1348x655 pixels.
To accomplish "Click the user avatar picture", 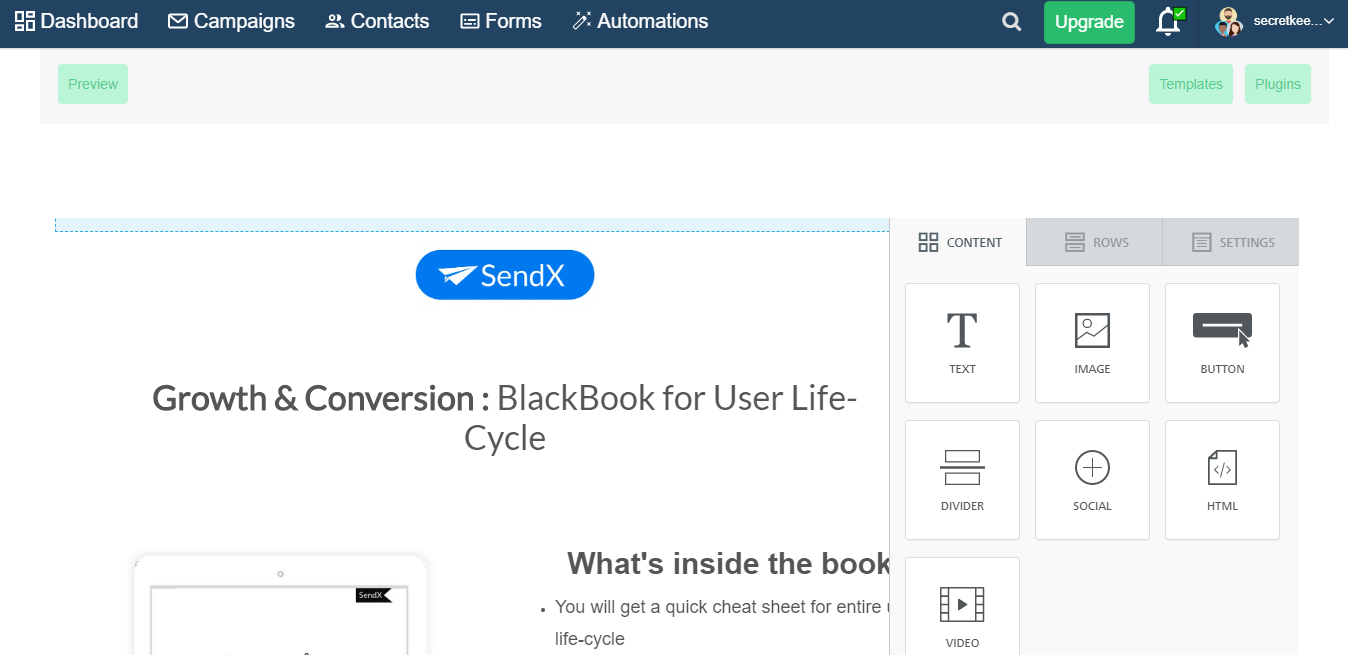I will tap(1229, 22).
